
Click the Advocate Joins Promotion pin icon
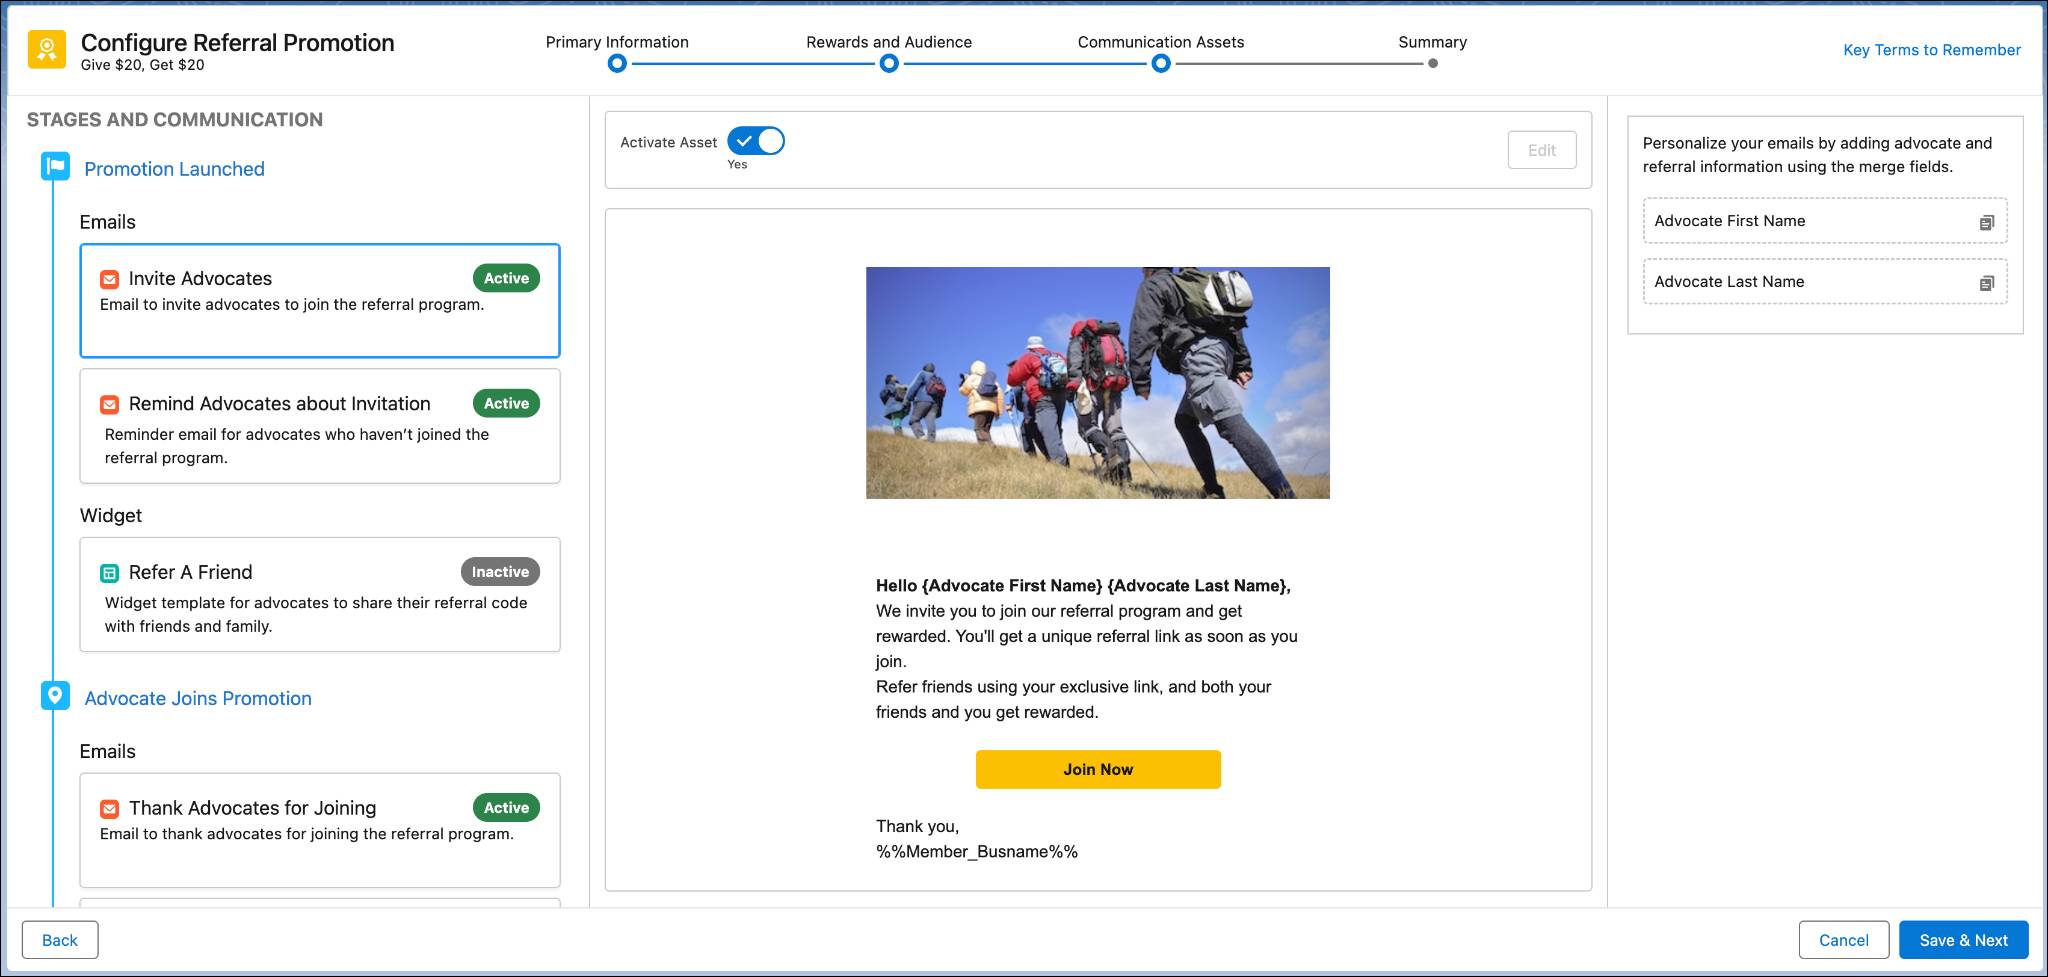pos(55,695)
